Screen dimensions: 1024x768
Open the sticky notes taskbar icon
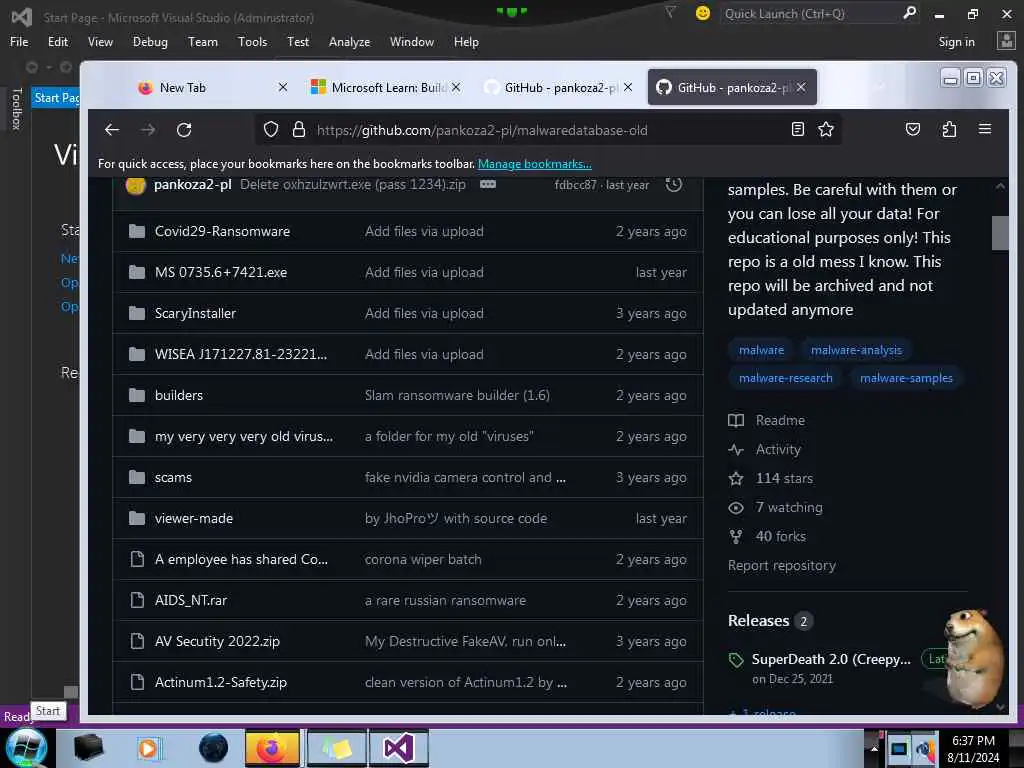(336, 748)
